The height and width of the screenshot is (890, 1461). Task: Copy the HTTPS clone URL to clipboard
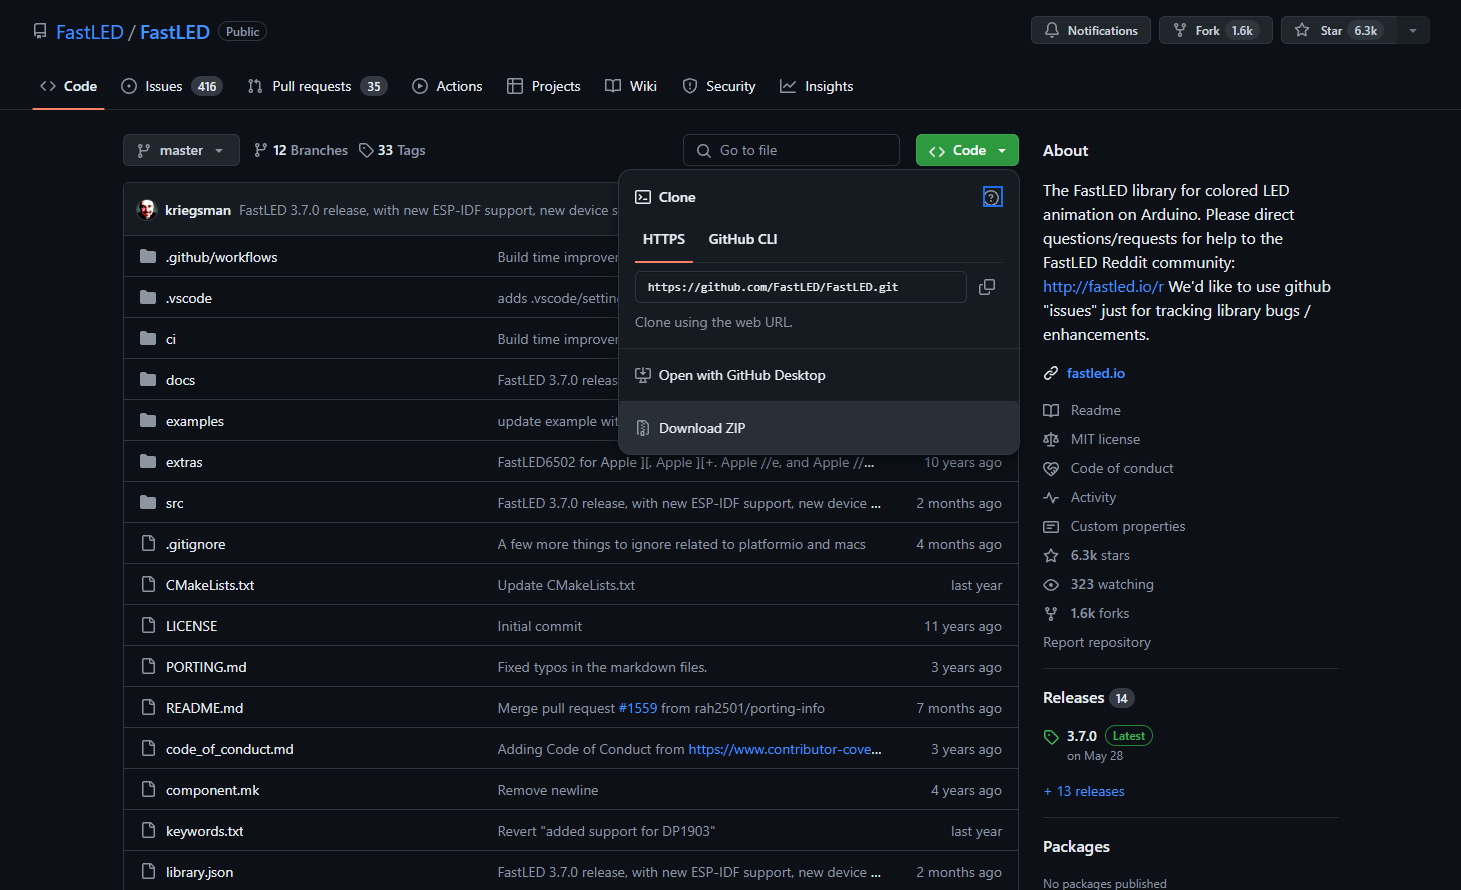987,287
